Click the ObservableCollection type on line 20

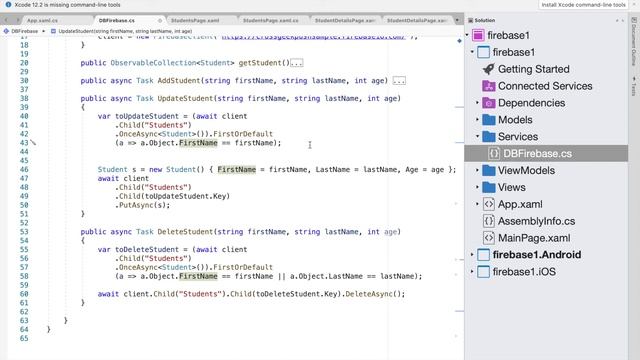153,63
